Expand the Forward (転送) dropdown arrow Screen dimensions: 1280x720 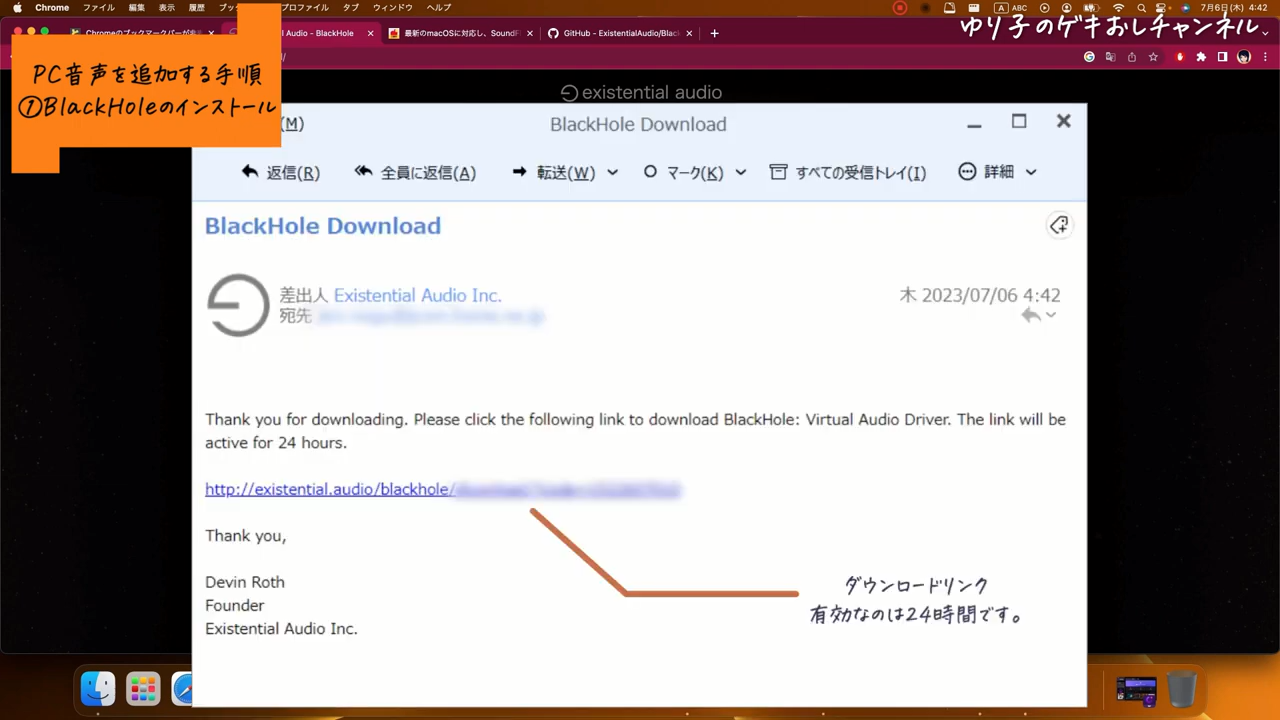(612, 172)
